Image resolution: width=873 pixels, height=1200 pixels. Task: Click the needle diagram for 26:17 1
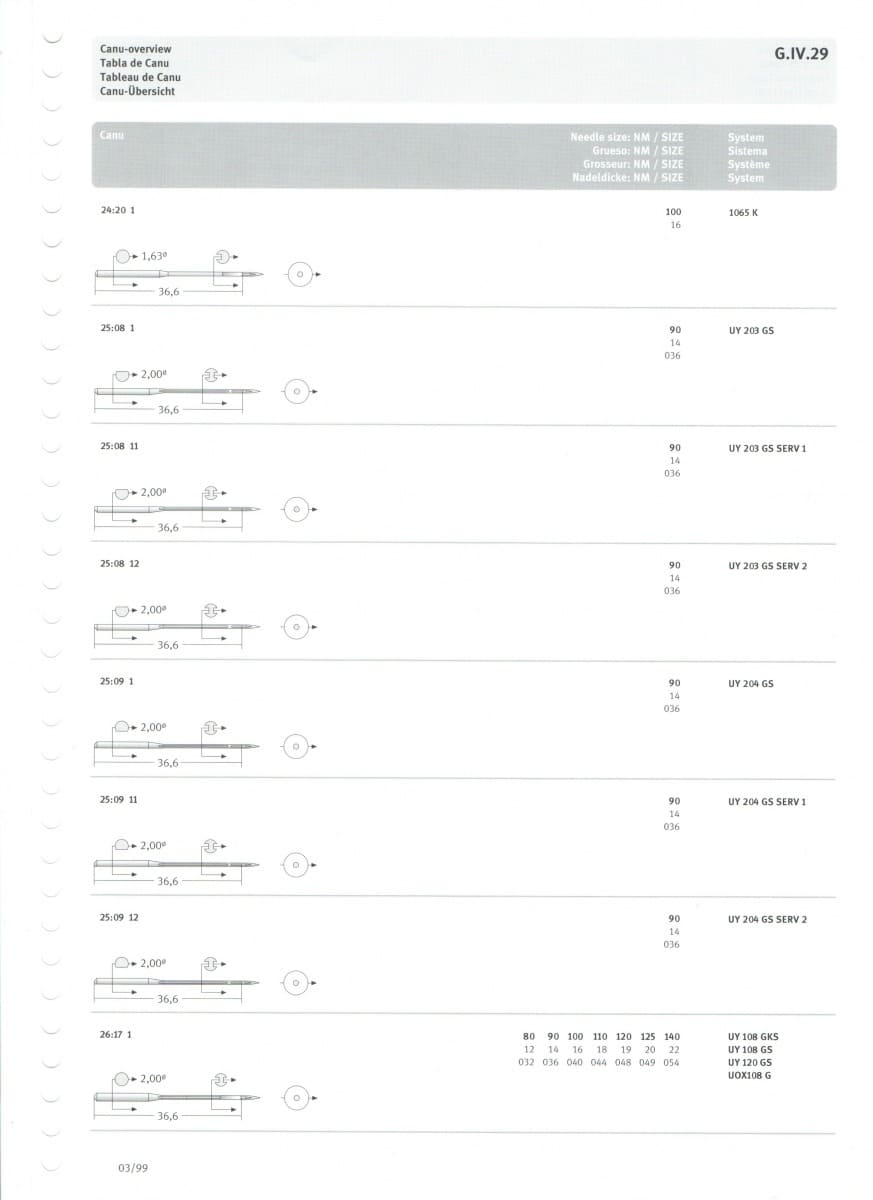178,1097
